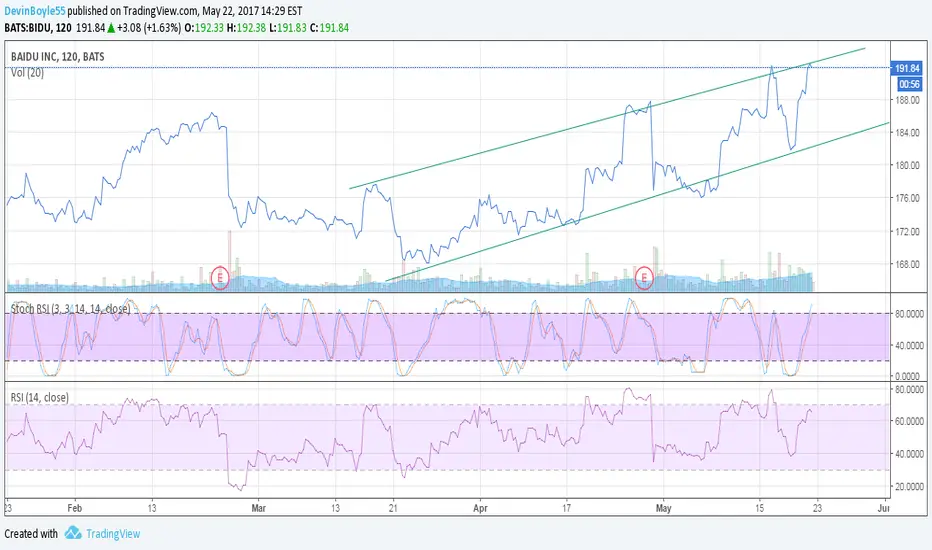Click the 172.00 price axis label
The image size is (932, 550).
pyautogui.click(x=907, y=231)
